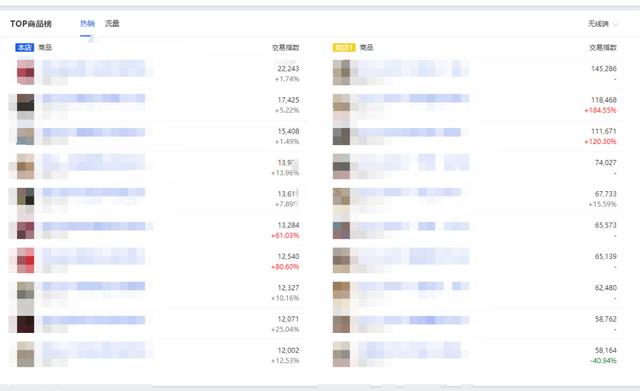This screenshot has height=391, width=640.
Task: Switch to the 流量 tab
Action: [112, 24]
